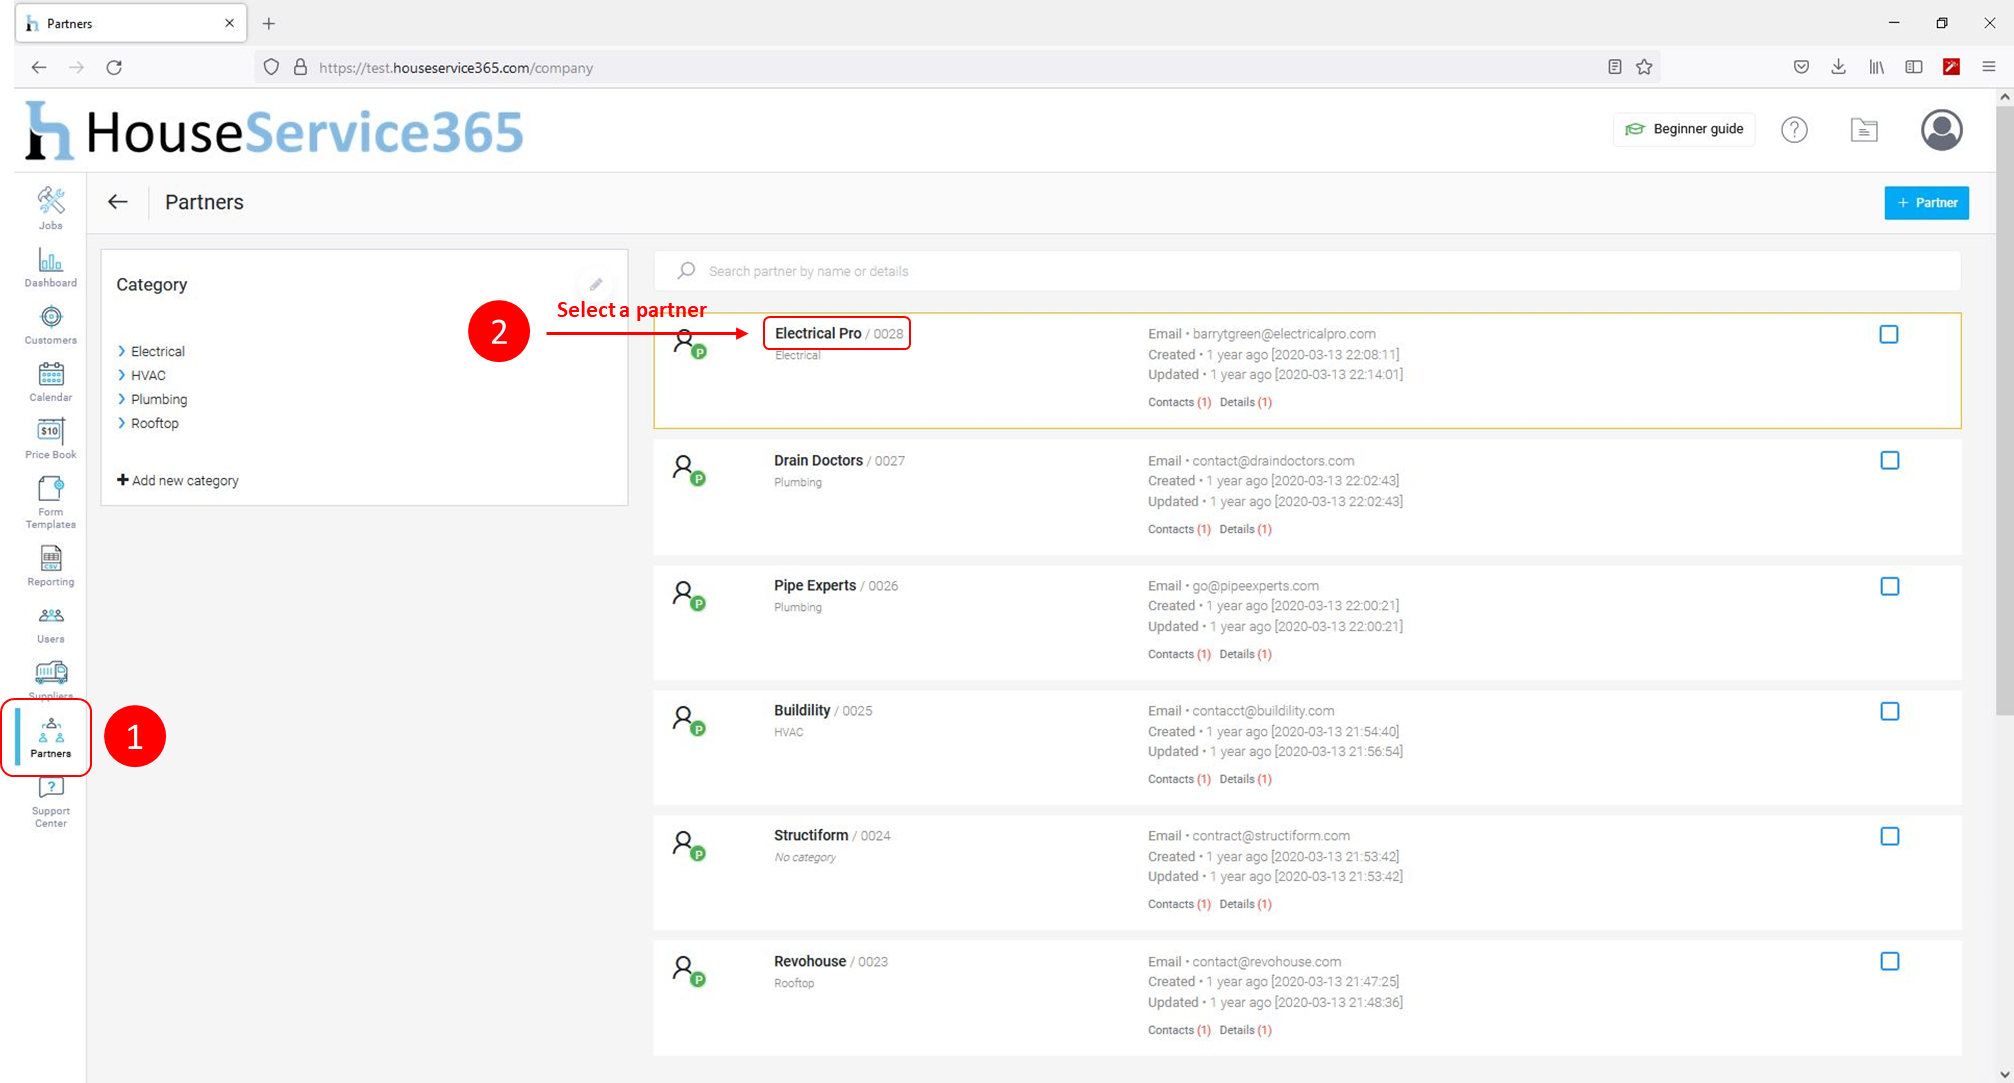
Task: Open the Price Book sidebar item
Action: (x=50, y=439)
